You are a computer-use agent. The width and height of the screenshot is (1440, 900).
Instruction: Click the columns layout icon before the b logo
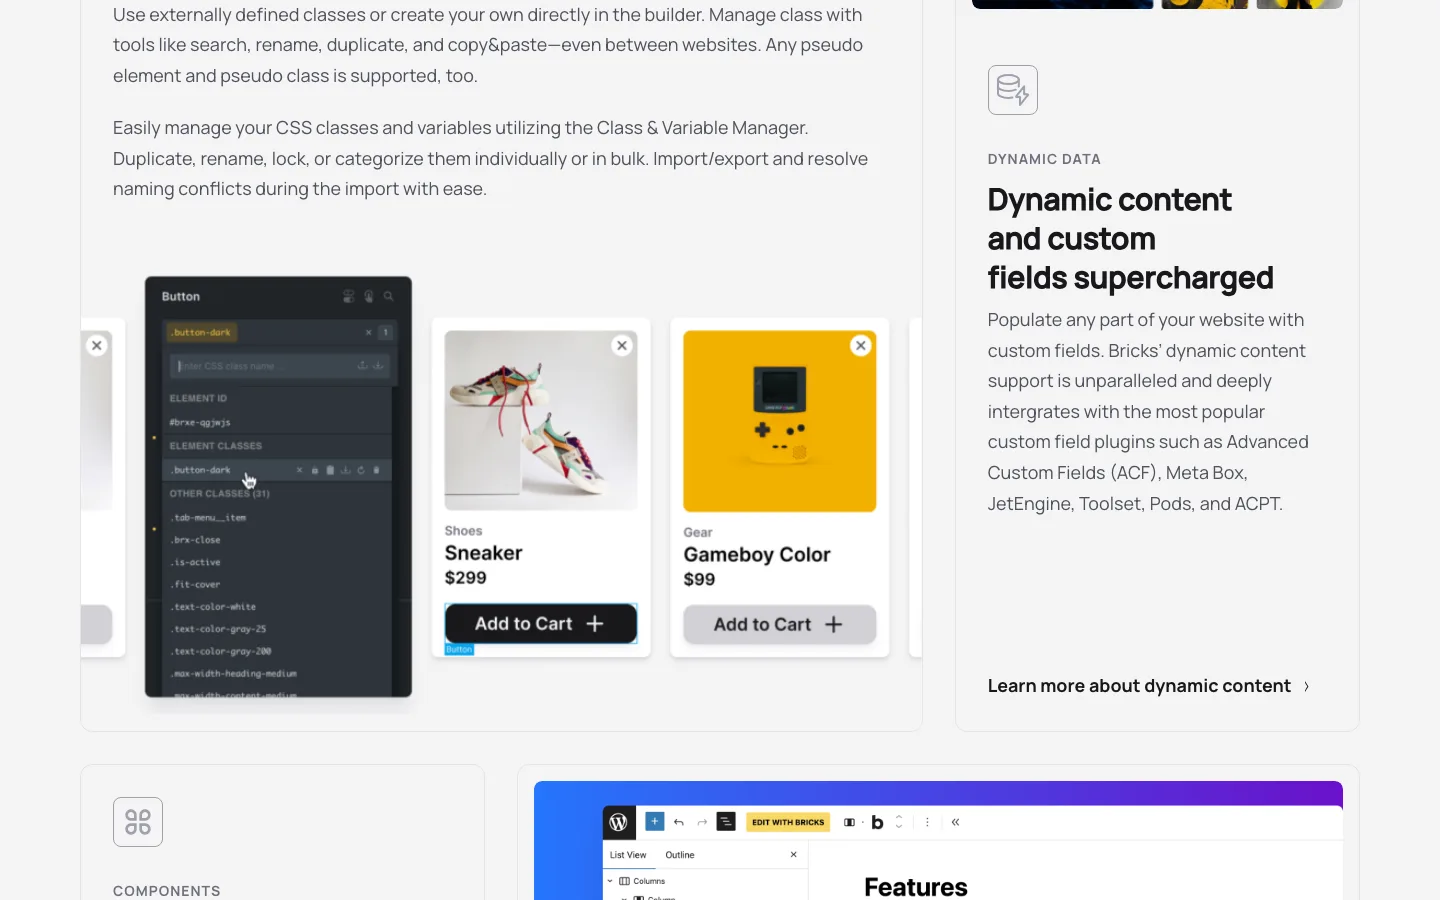[849, 822]
